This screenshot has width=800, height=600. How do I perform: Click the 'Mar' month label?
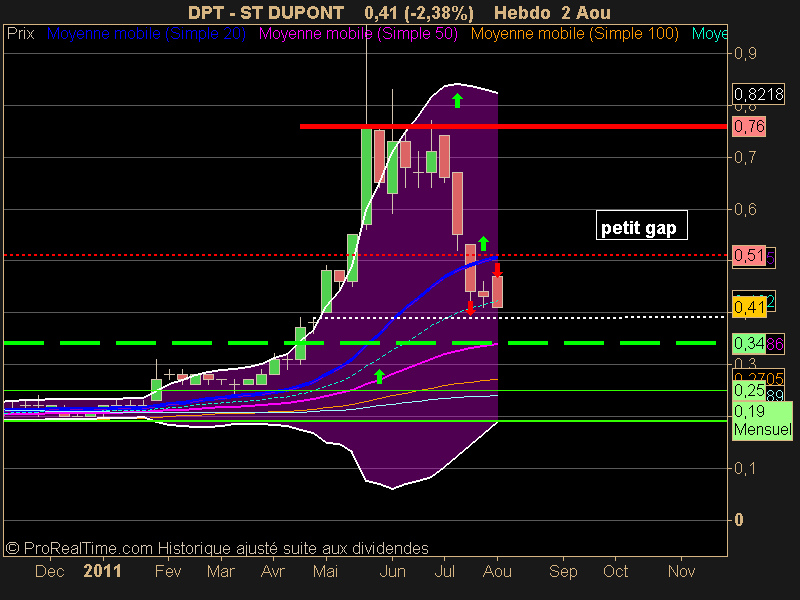coord(220,571)
